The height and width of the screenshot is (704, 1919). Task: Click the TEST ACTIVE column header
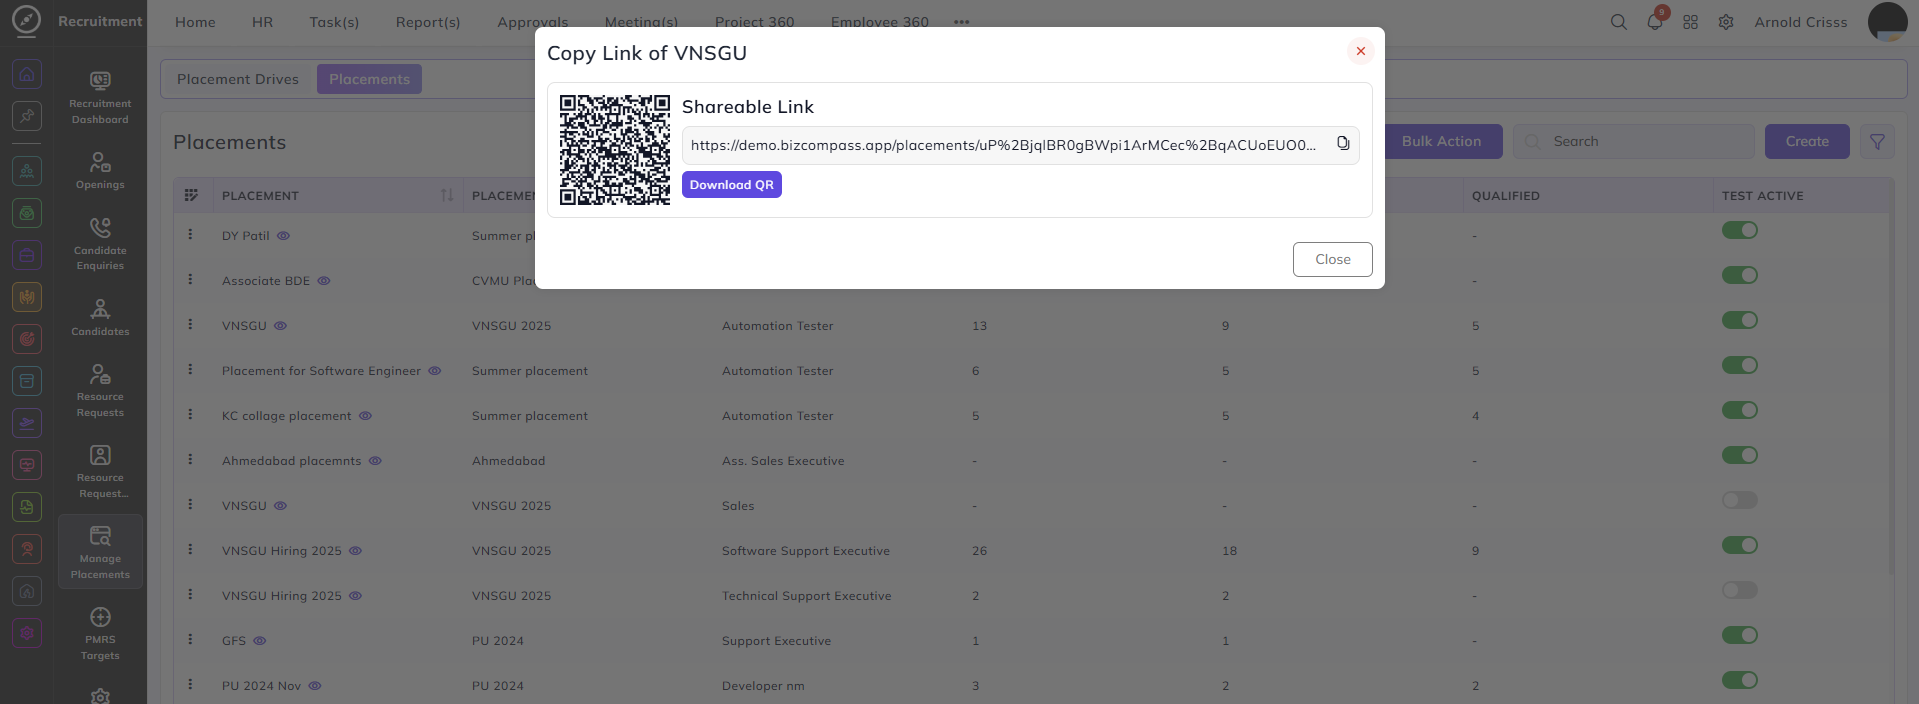coord(1762,196)
